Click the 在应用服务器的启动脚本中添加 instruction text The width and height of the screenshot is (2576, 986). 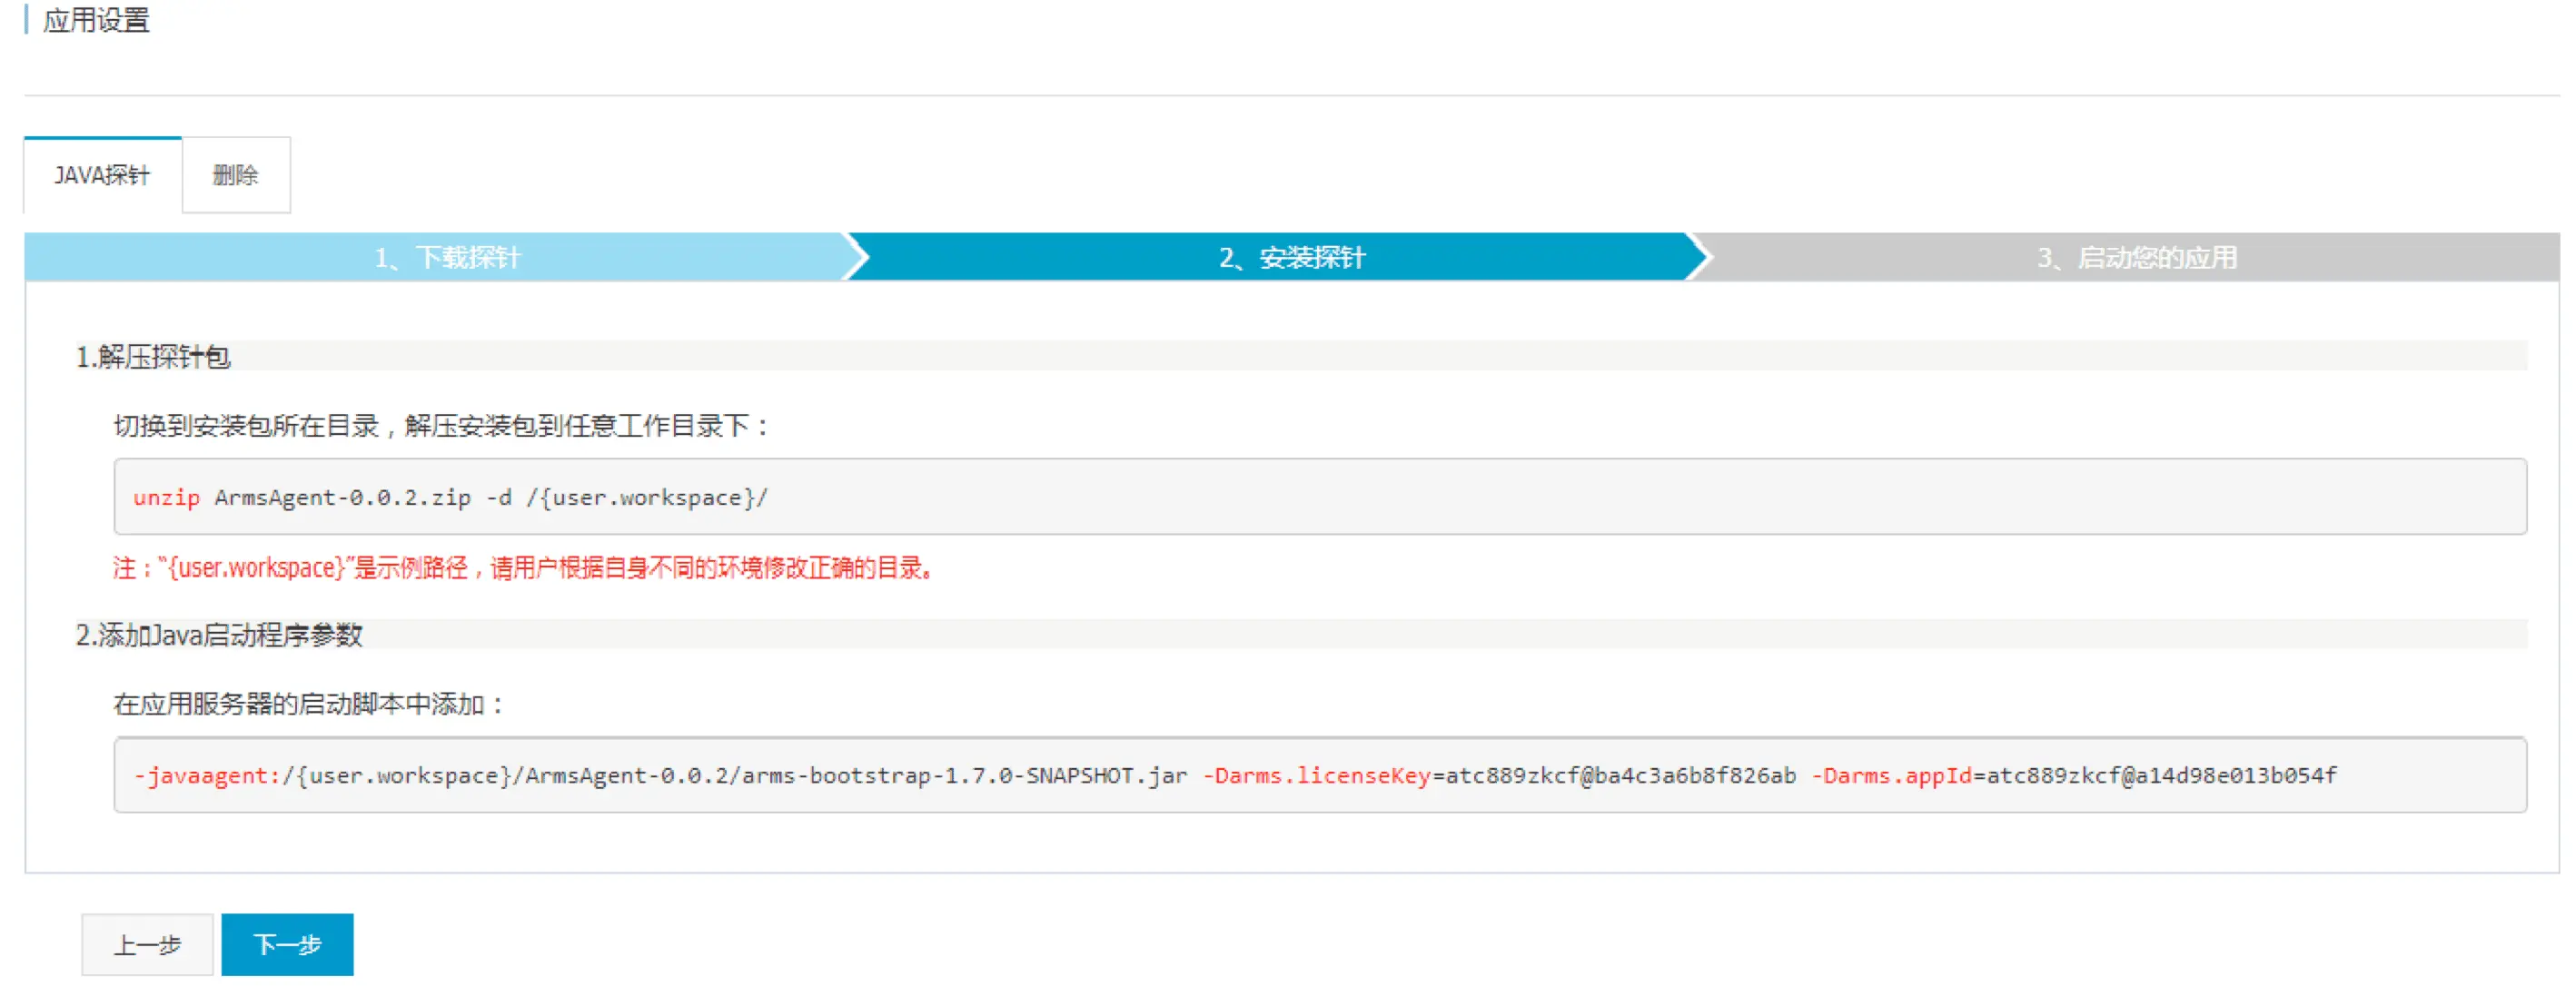pos(308,704)
